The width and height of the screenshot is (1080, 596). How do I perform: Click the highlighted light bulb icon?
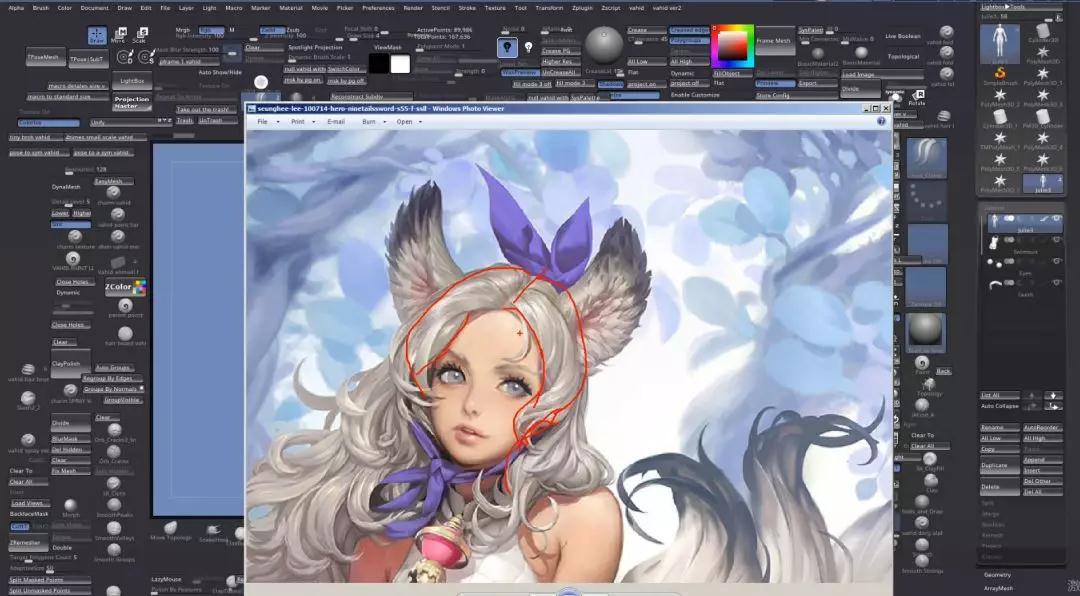[x=508, y=48]
